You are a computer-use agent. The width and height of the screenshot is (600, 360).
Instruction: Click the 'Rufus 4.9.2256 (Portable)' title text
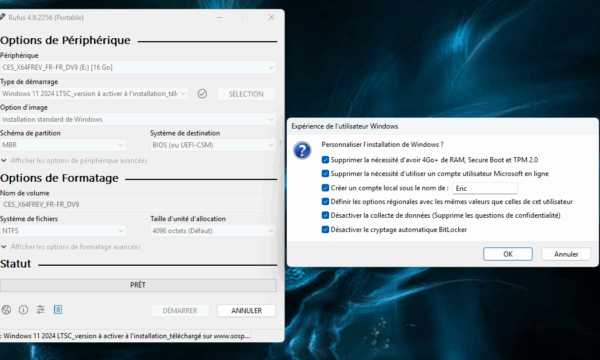(46, 18)
